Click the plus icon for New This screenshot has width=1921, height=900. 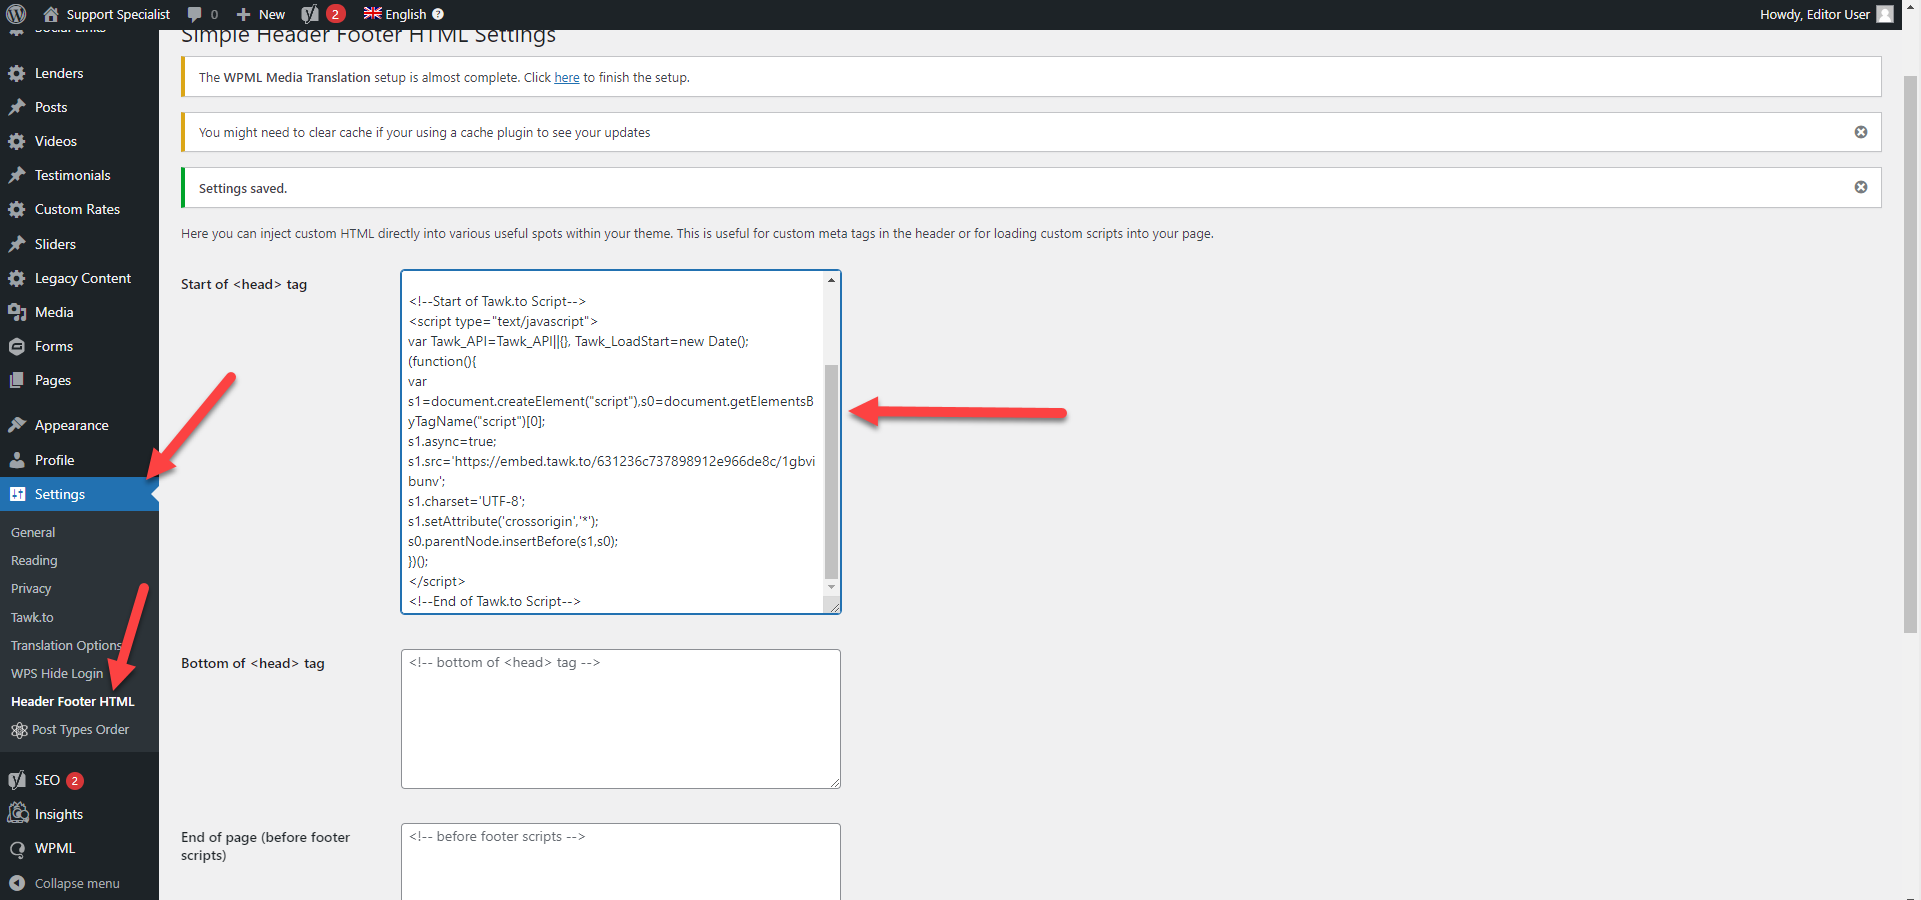[x=243, y=14]
